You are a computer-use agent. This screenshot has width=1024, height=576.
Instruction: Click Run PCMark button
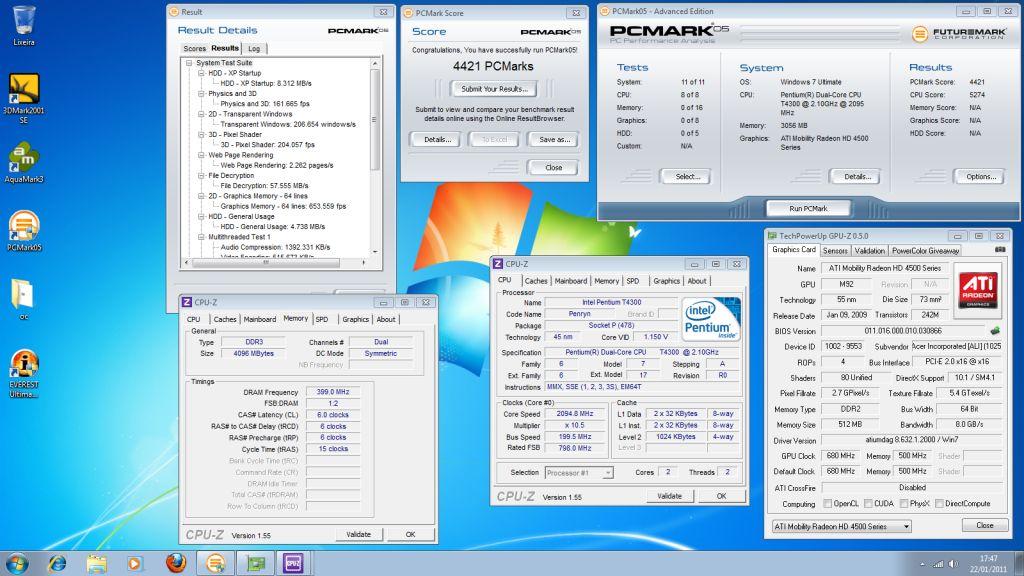(808, 208)
